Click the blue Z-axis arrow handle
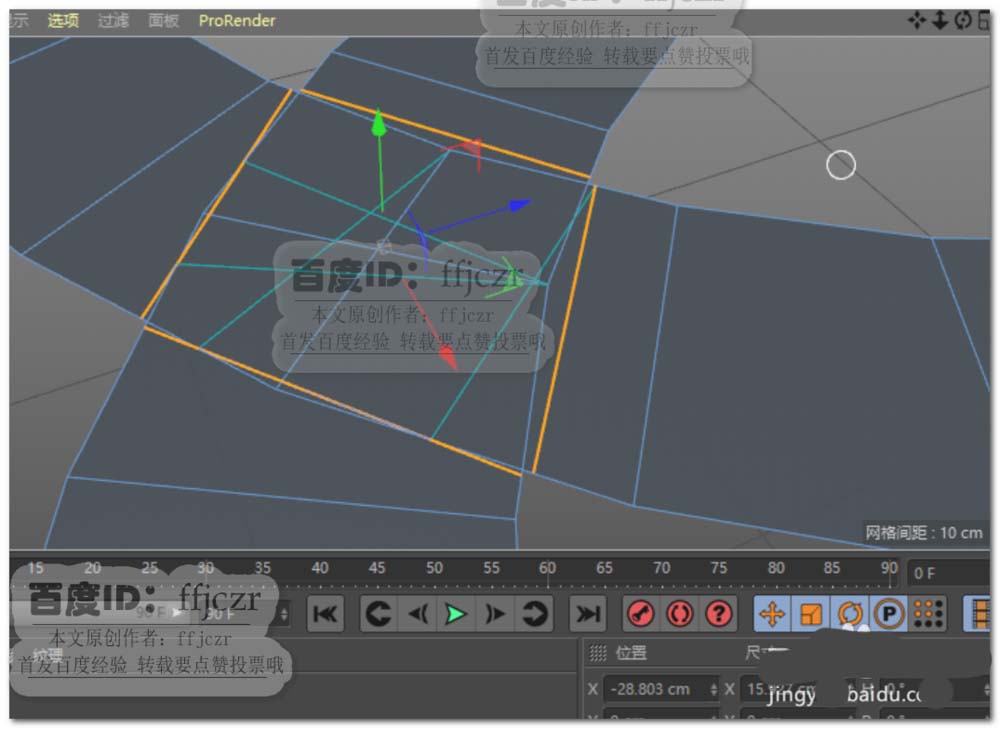Viewport: 1000px width, 729px height. click(x=520, y=205)
